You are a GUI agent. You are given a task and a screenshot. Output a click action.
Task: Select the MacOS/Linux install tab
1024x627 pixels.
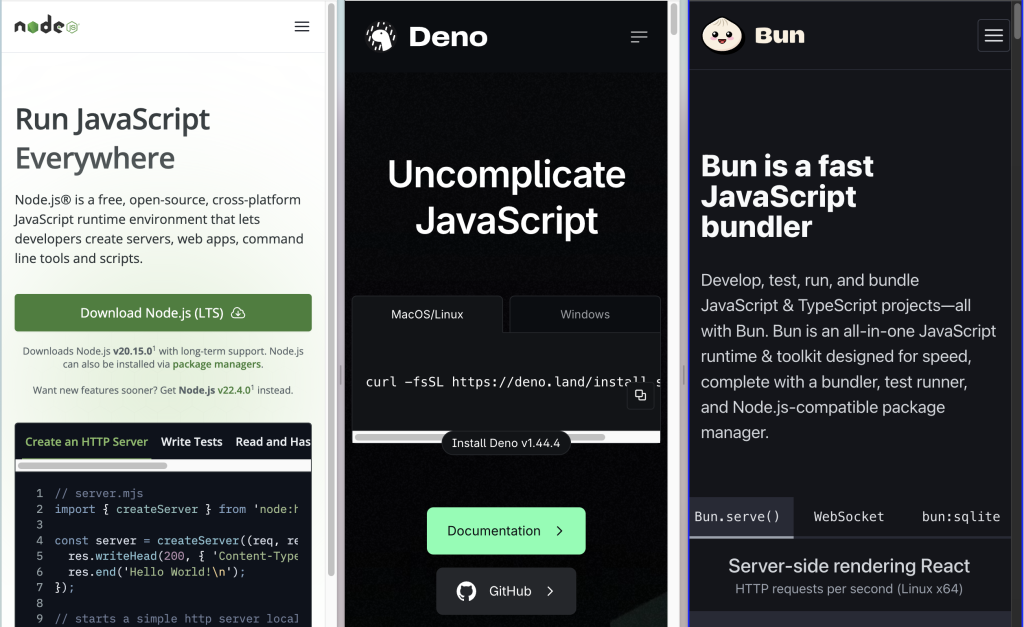427,314
